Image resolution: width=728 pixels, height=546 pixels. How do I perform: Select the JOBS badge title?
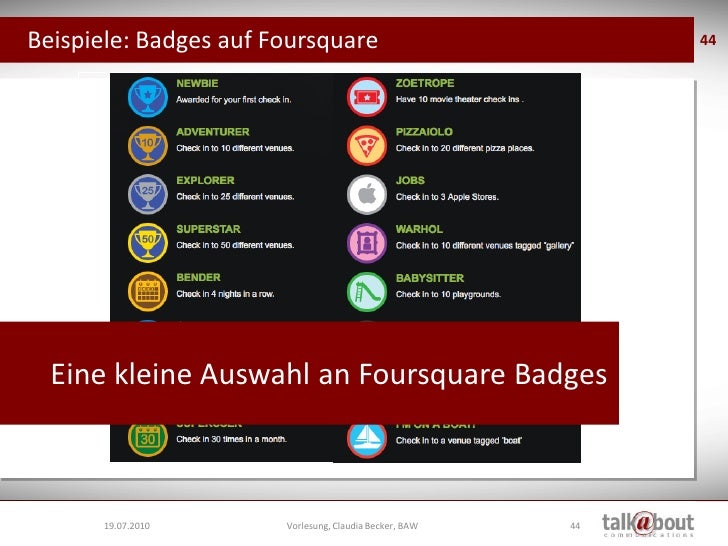tap(410, 180)
